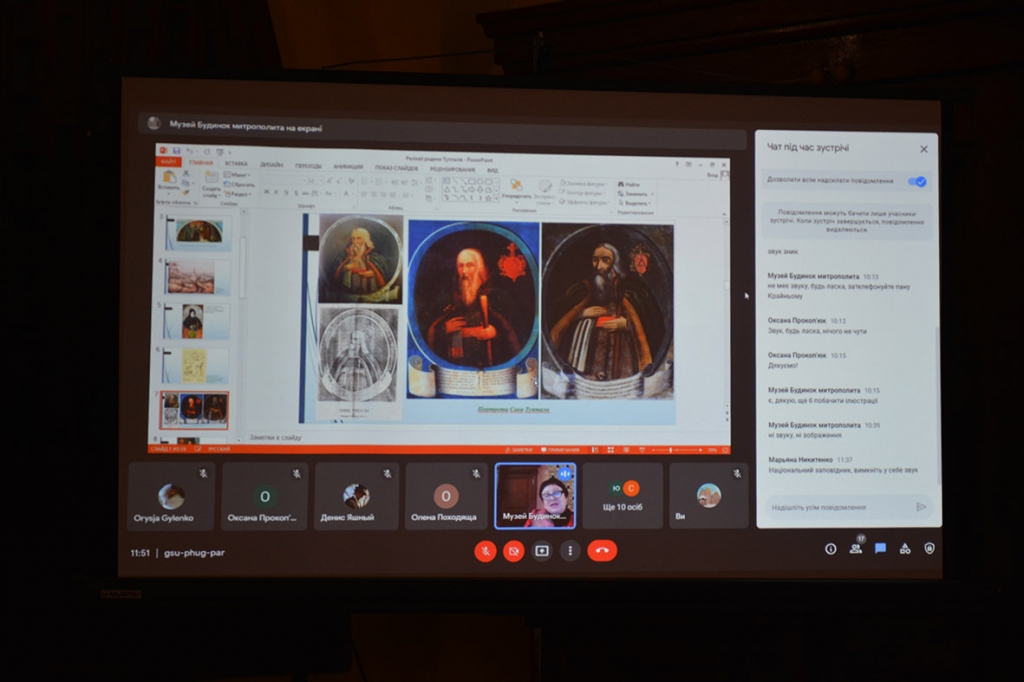Click the comments button in PowerPoint status bar

point(560,449)
